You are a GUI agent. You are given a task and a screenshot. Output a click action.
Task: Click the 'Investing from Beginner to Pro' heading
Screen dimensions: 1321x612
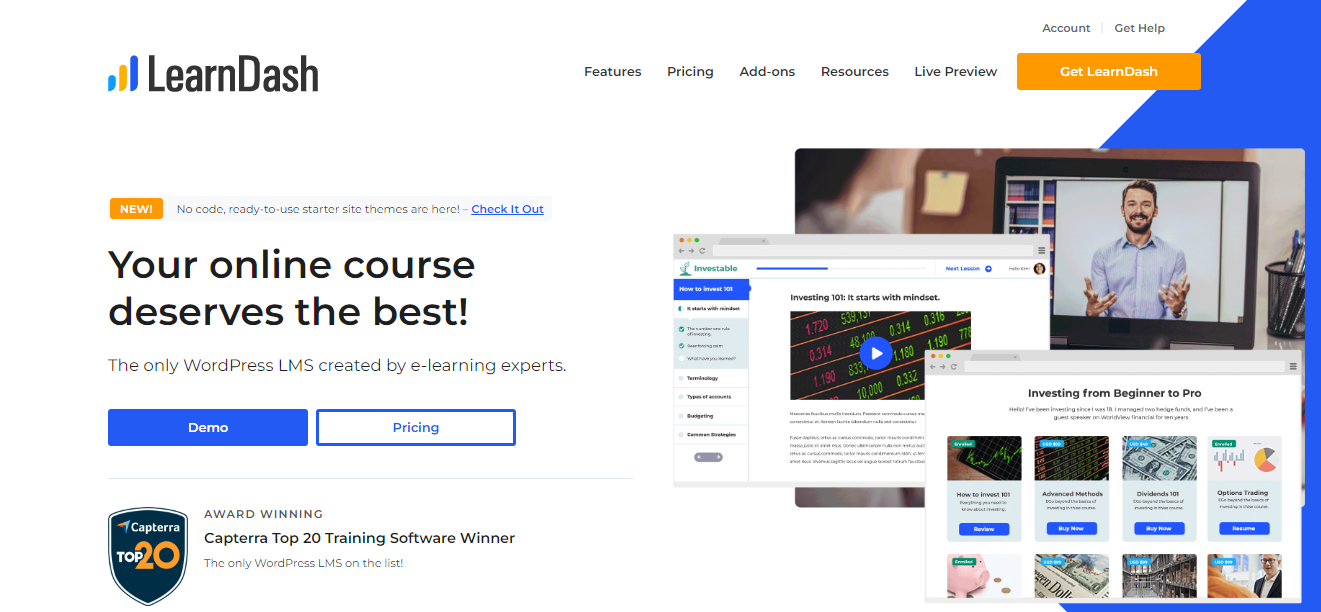pos(1115,394)
